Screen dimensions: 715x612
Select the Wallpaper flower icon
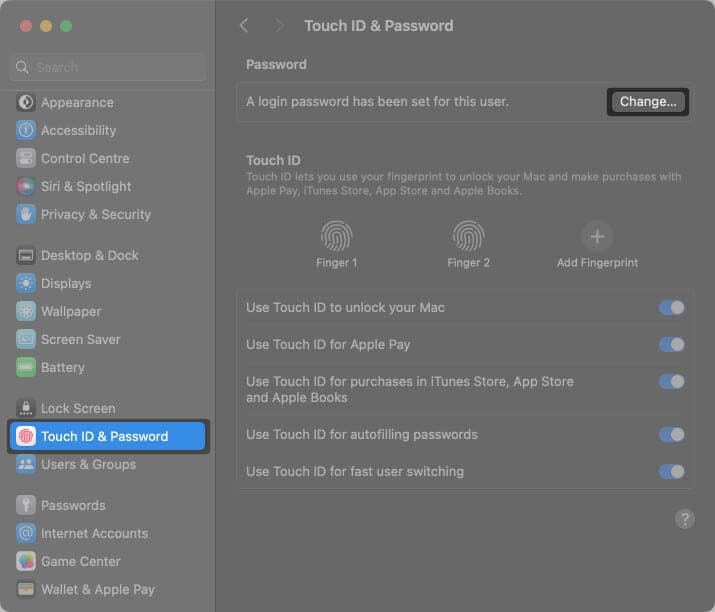(26, 311)
